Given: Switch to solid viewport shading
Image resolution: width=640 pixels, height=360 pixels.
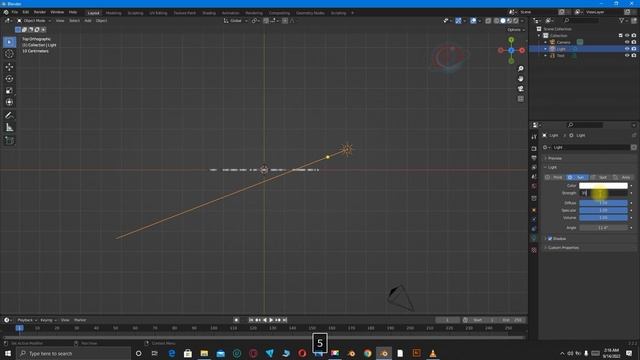Looking at the screenshot, I should tap(502, 20).
